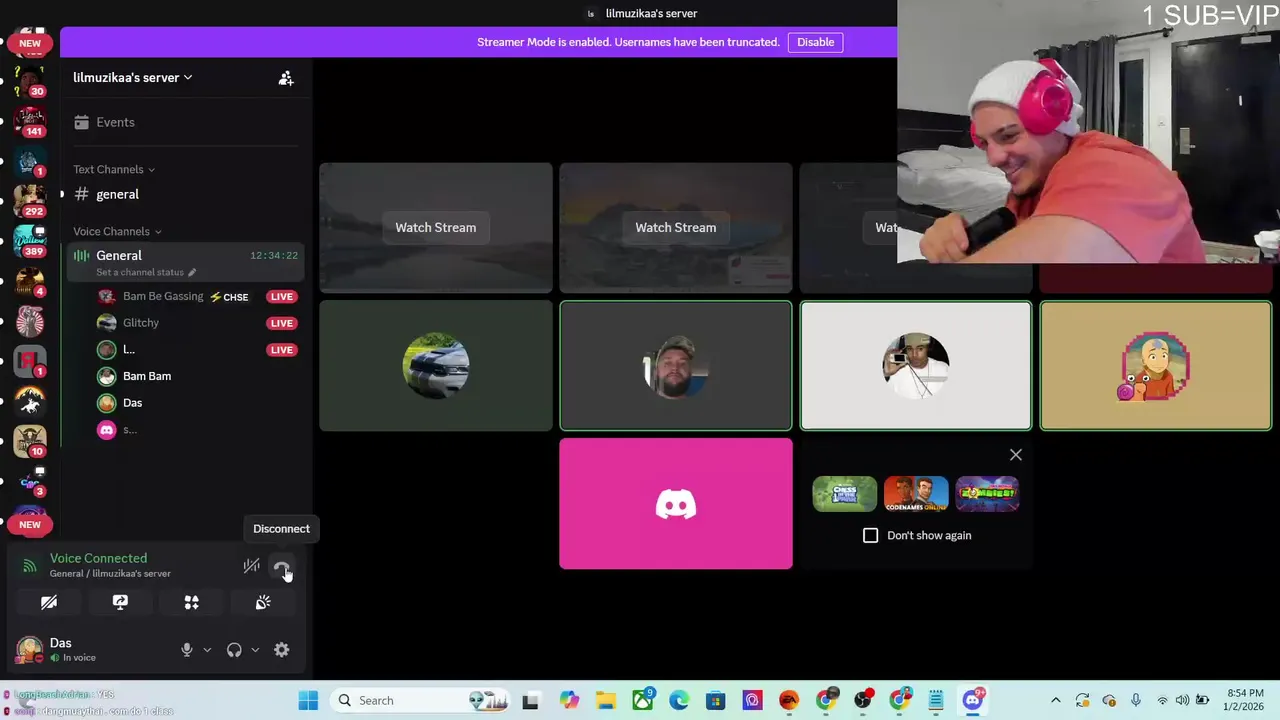Share your screen button

click(120, 602)
